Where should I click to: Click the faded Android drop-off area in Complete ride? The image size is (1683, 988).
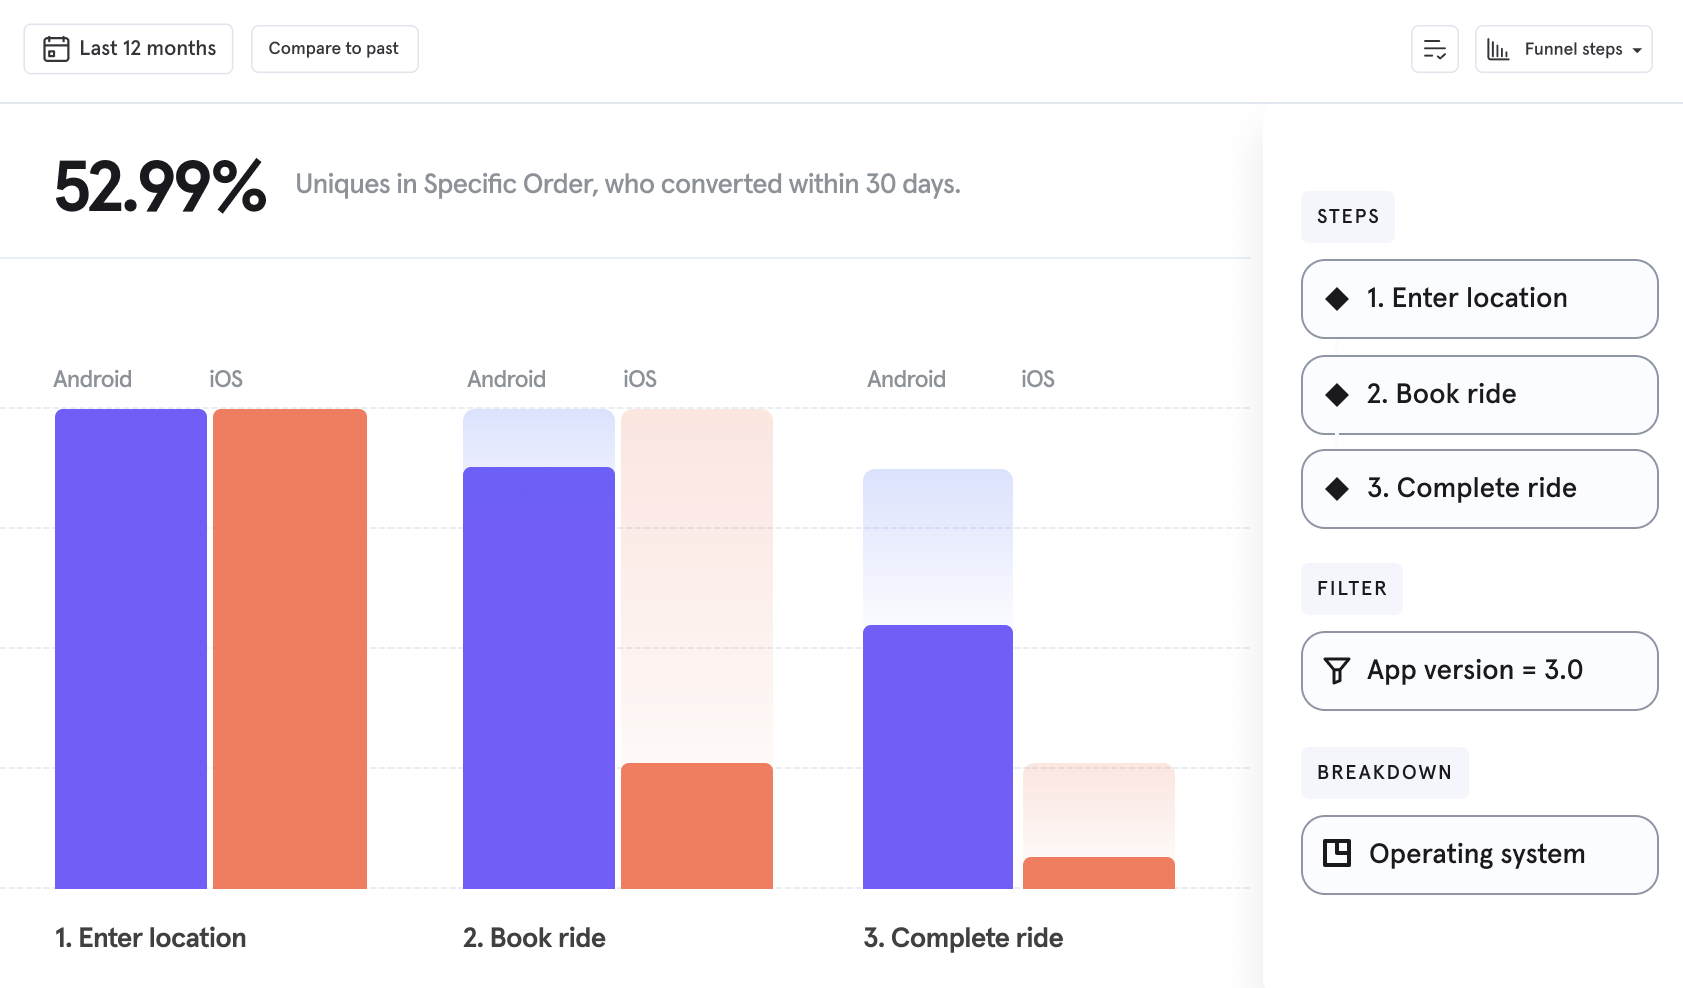(x=938, y=547)
